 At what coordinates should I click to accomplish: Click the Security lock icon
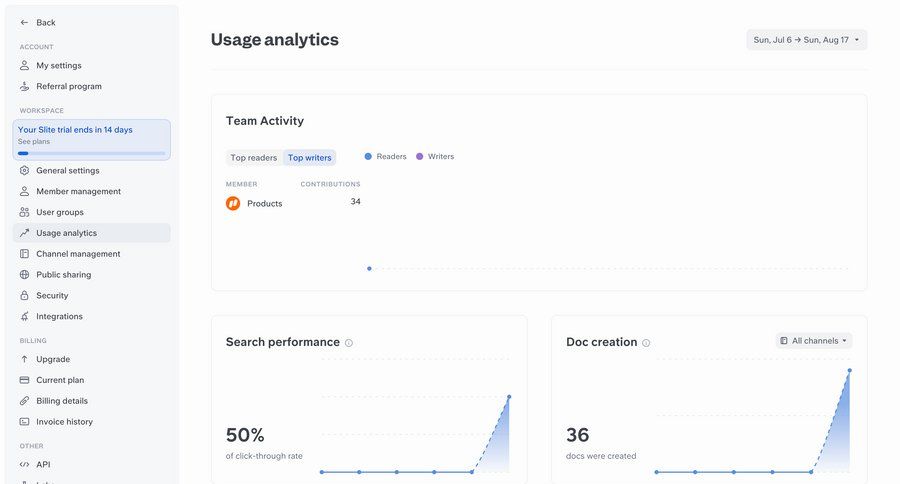24,295
